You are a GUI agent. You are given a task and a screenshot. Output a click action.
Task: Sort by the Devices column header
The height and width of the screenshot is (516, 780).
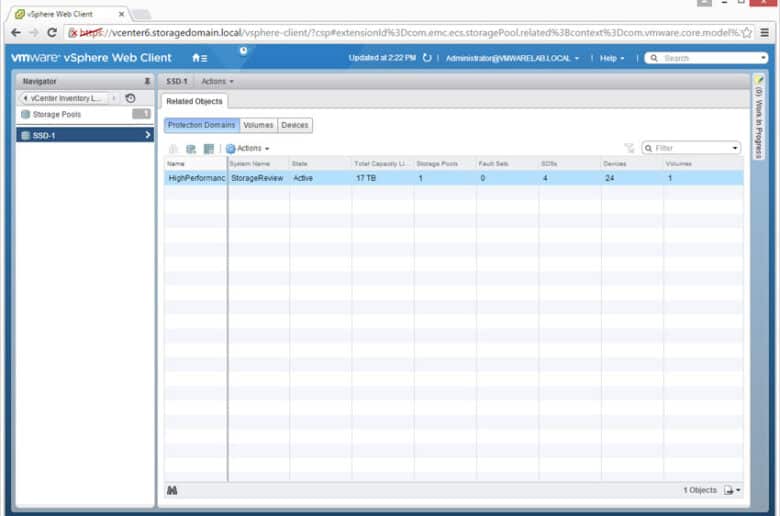pos(632,164)
